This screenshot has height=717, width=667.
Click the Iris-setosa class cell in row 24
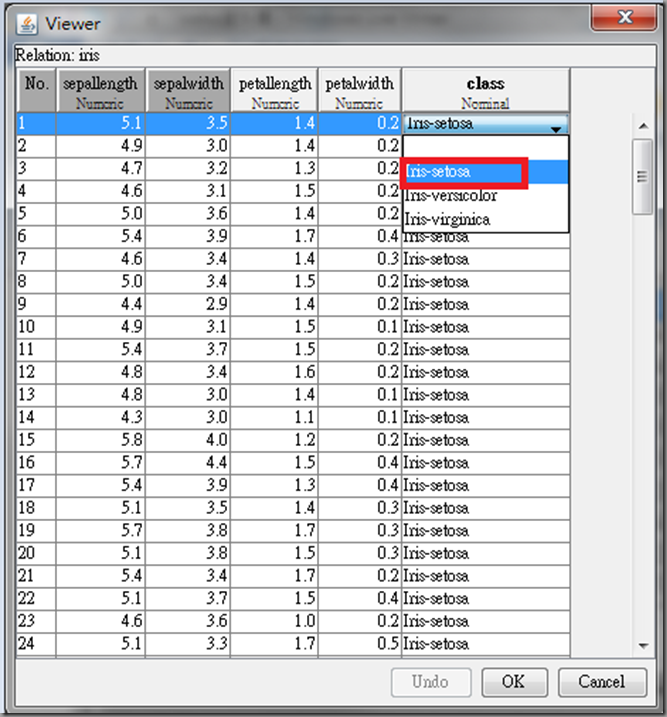[x=486, y=644]
